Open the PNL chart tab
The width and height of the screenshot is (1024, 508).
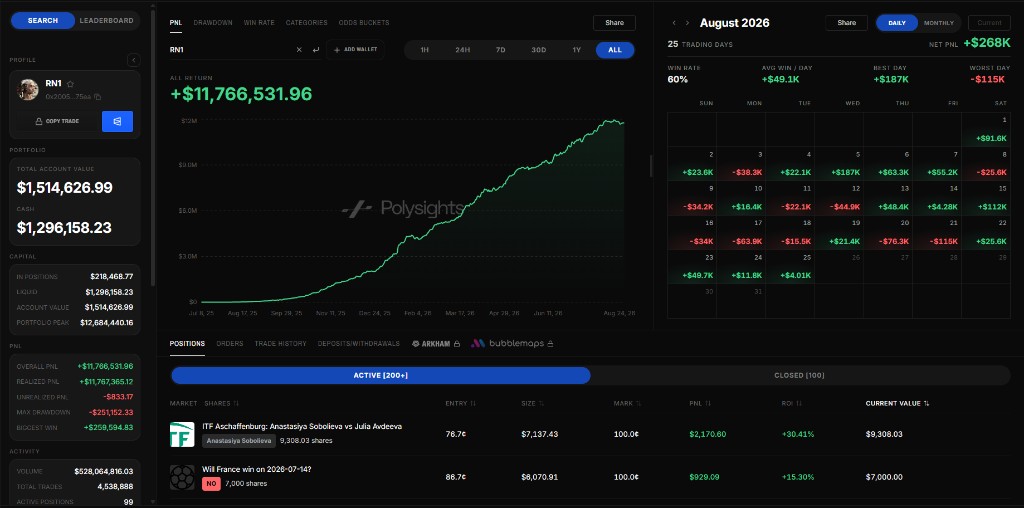176,23
